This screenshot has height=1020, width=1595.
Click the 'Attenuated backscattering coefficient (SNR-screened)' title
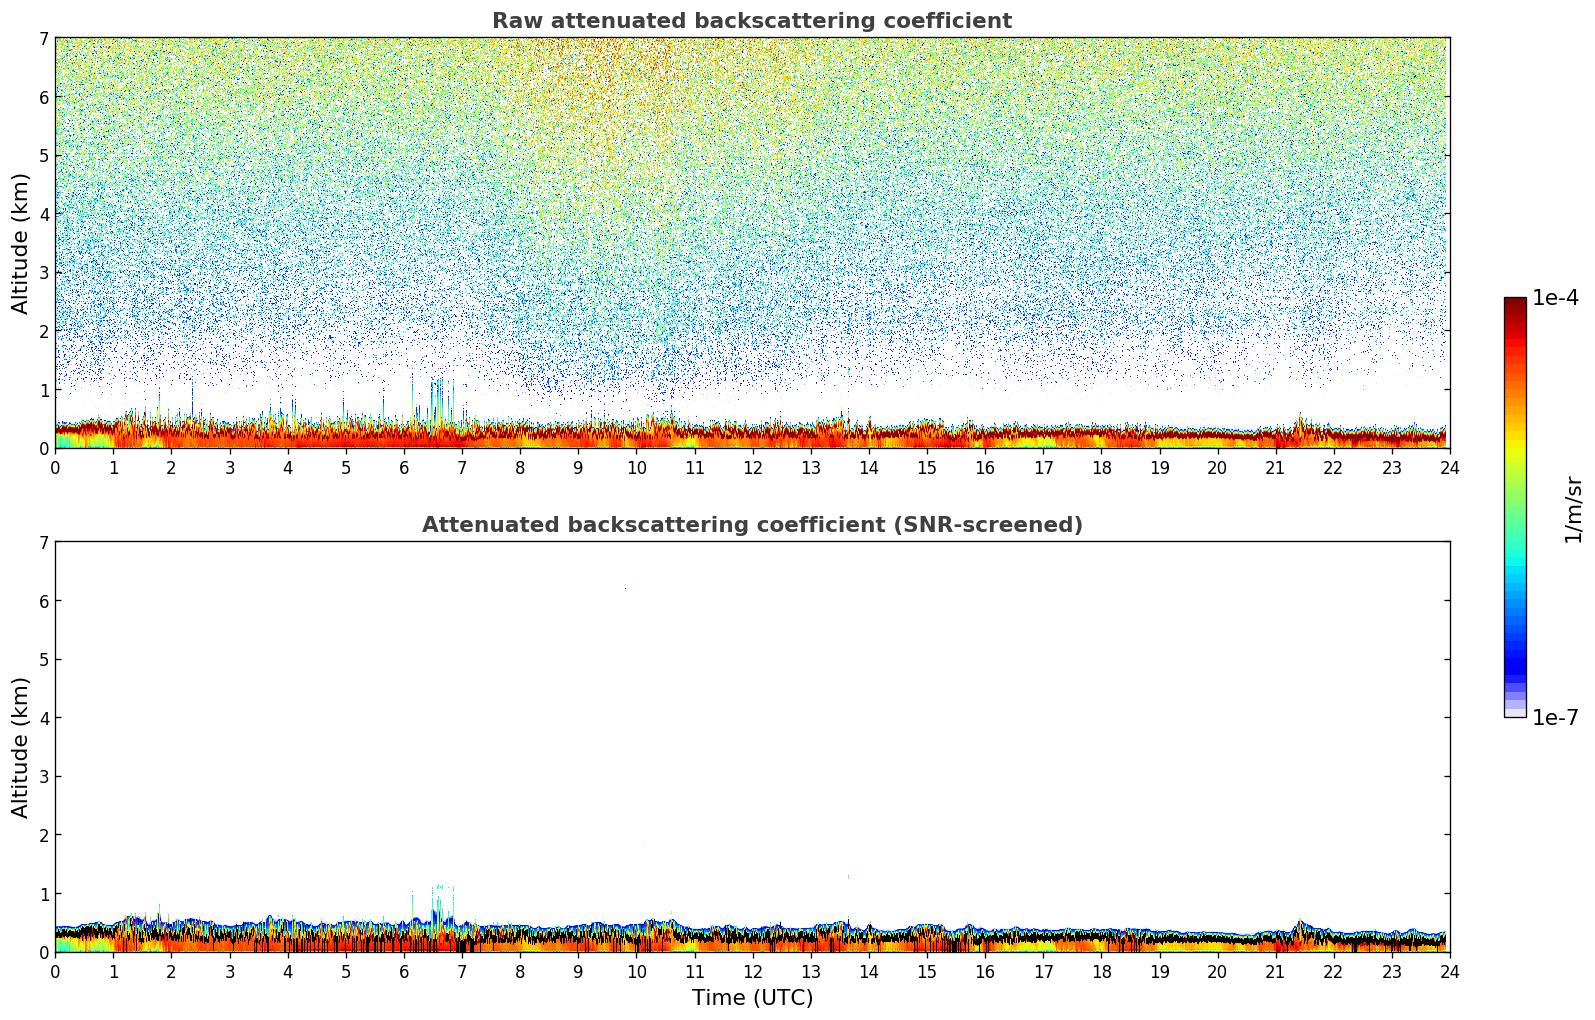point(752,525)
